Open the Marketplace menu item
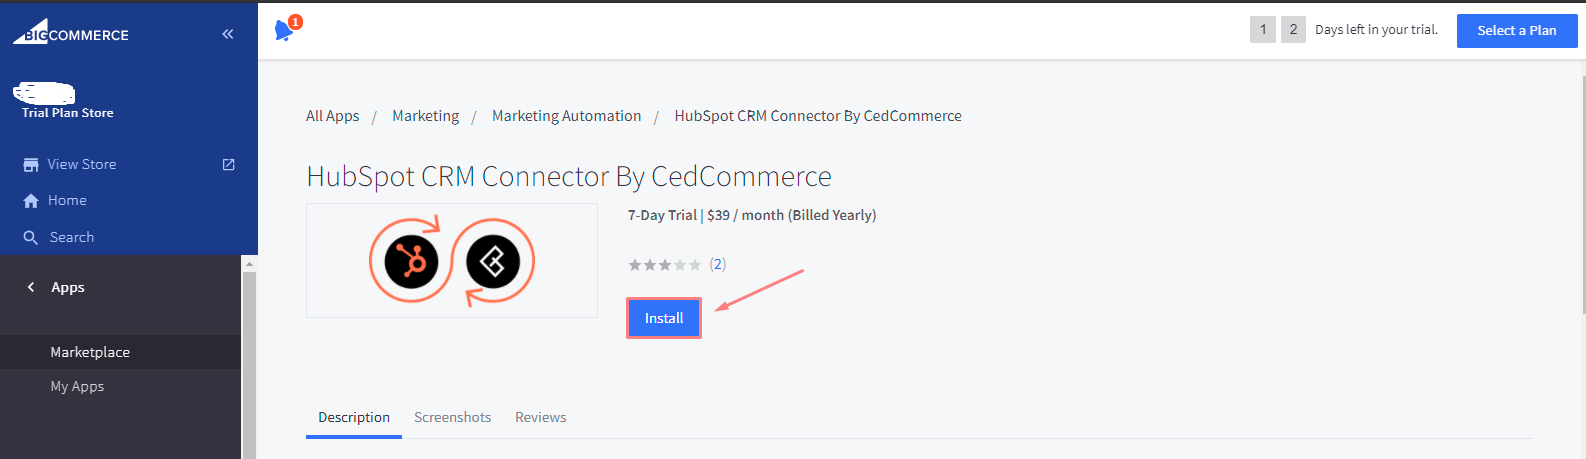 pos(90,352)
